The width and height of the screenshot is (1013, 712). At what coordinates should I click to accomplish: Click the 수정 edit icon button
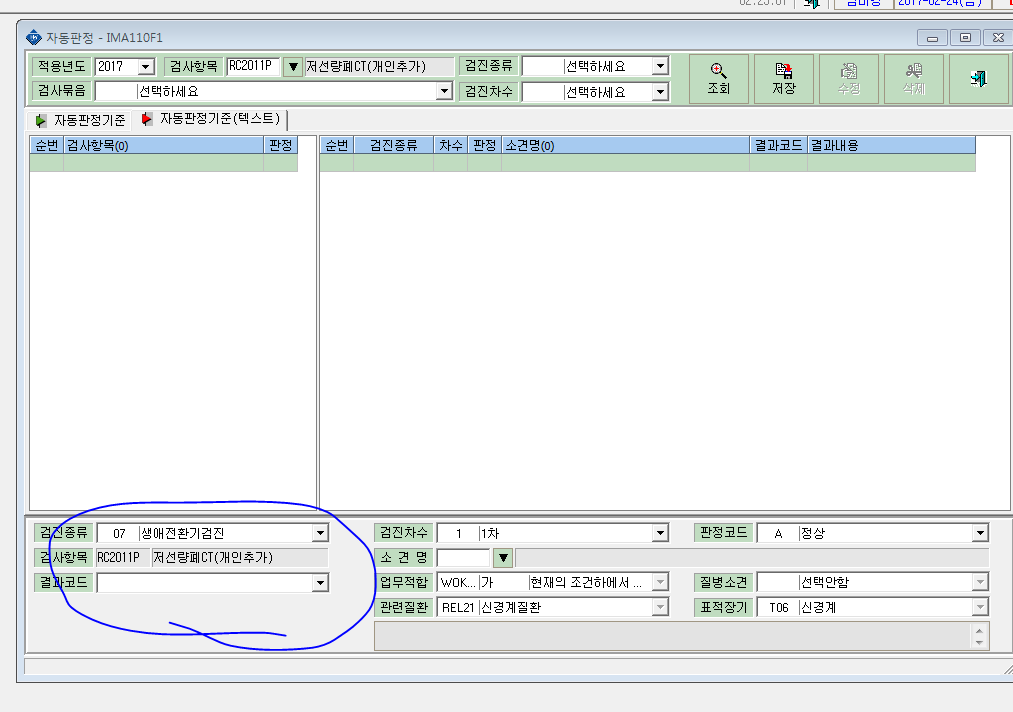tap(849, 79)
